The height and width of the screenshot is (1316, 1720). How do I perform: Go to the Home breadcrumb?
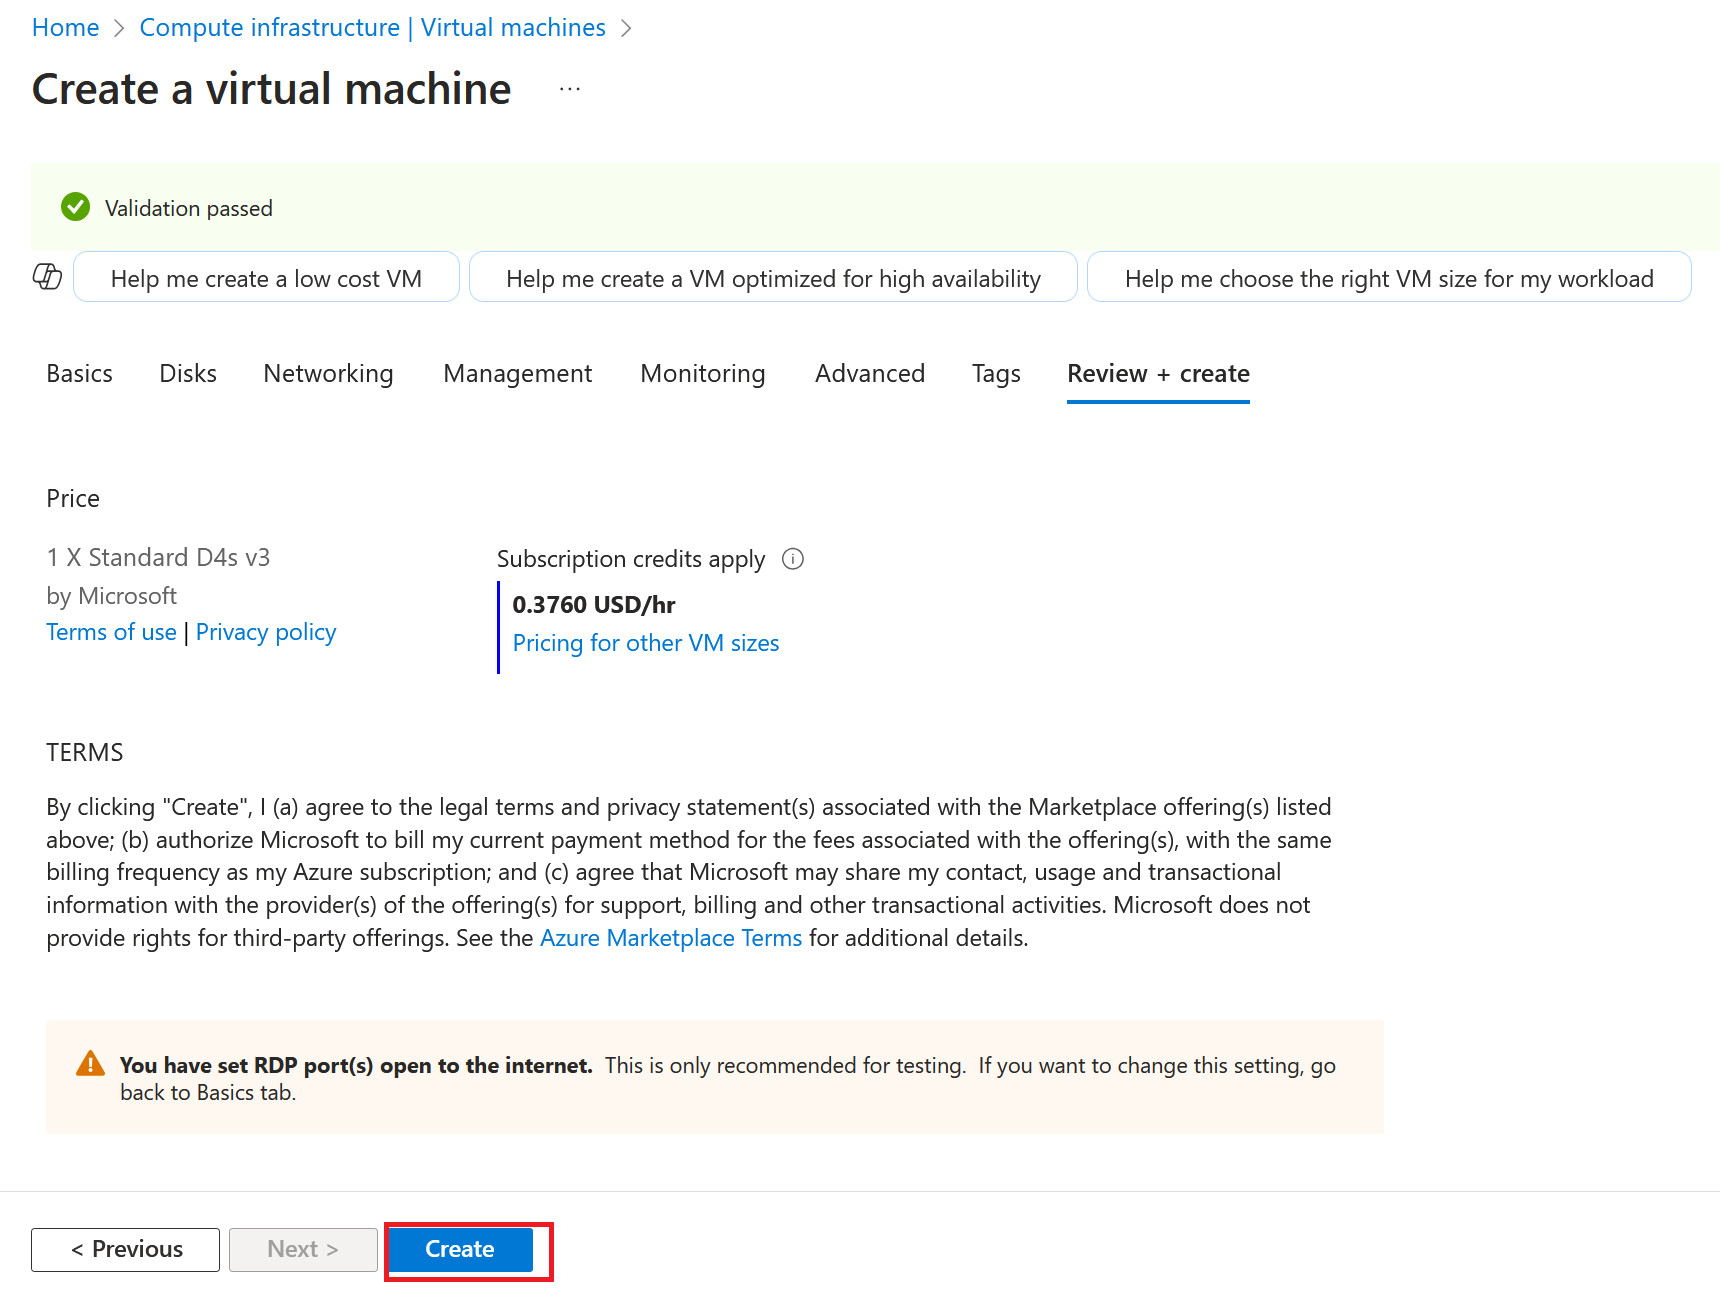(x=65, y=27)
